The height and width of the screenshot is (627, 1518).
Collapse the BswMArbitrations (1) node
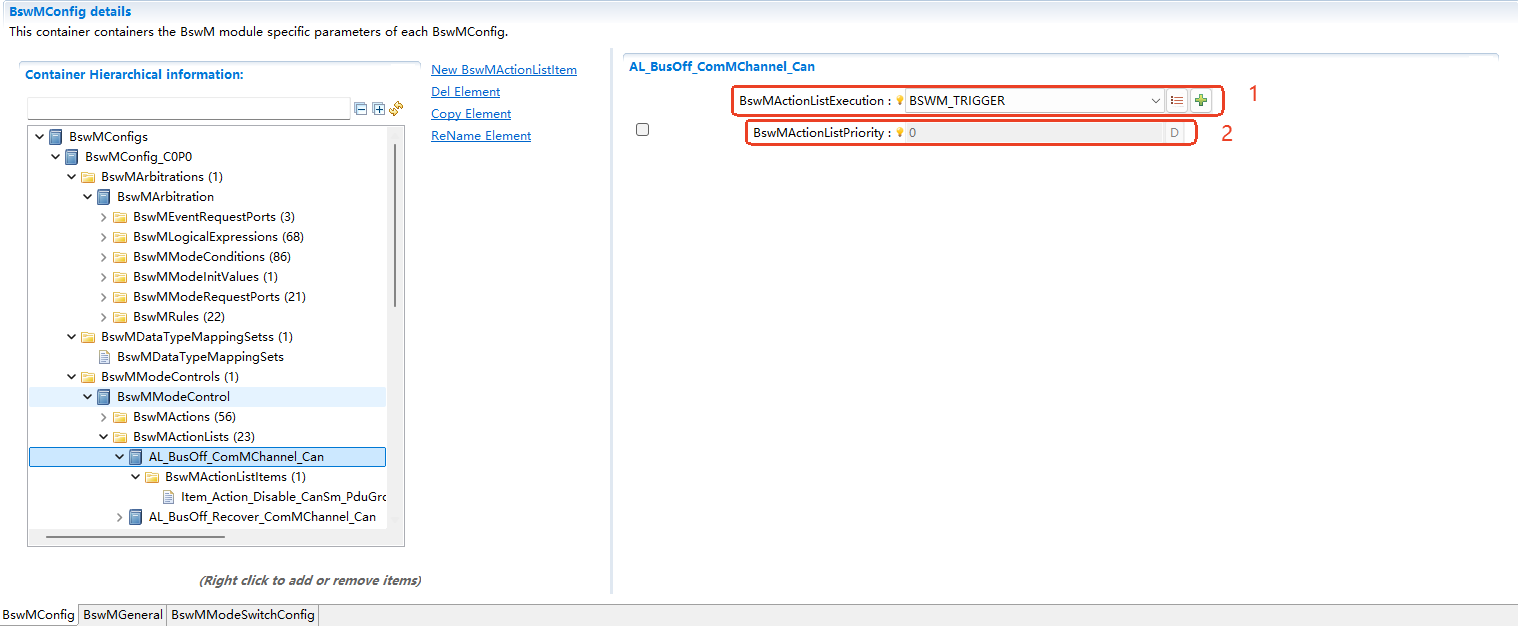(x=71, y=176)
